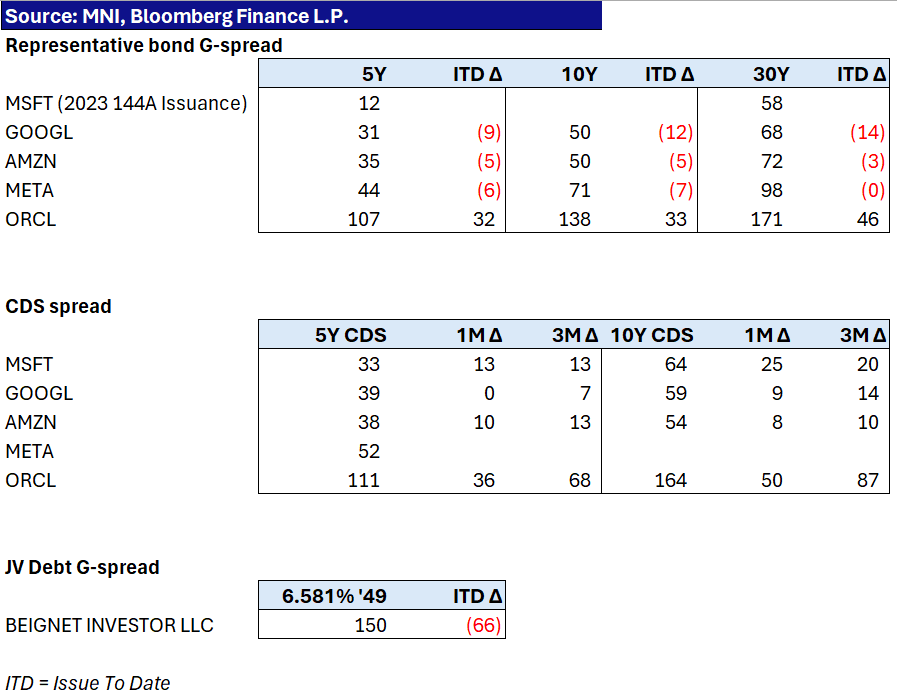Select the 'Representative bond G-spread' title

144,45
